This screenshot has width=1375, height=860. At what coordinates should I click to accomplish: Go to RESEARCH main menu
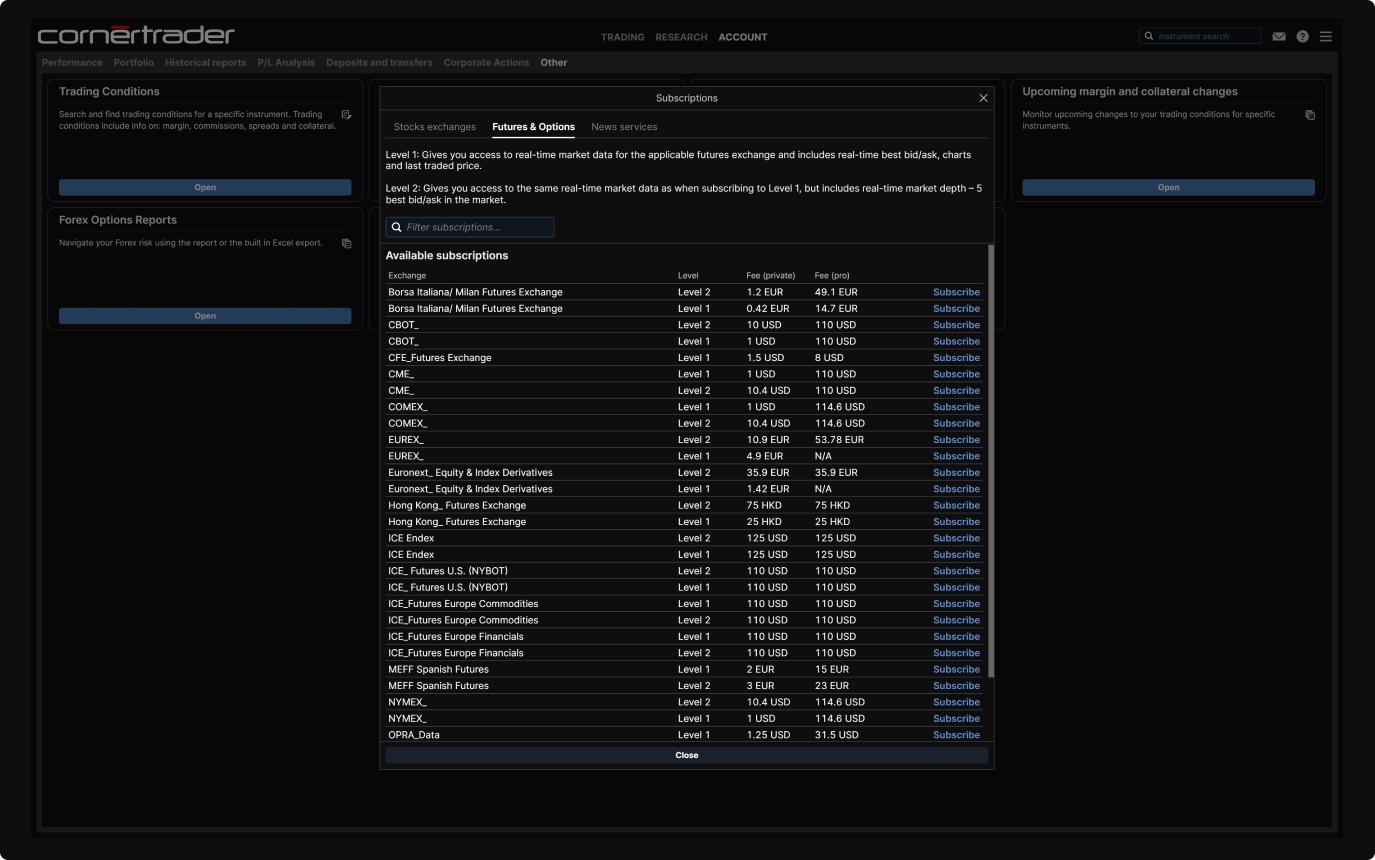pyautogui.click(x=681, y=37)
